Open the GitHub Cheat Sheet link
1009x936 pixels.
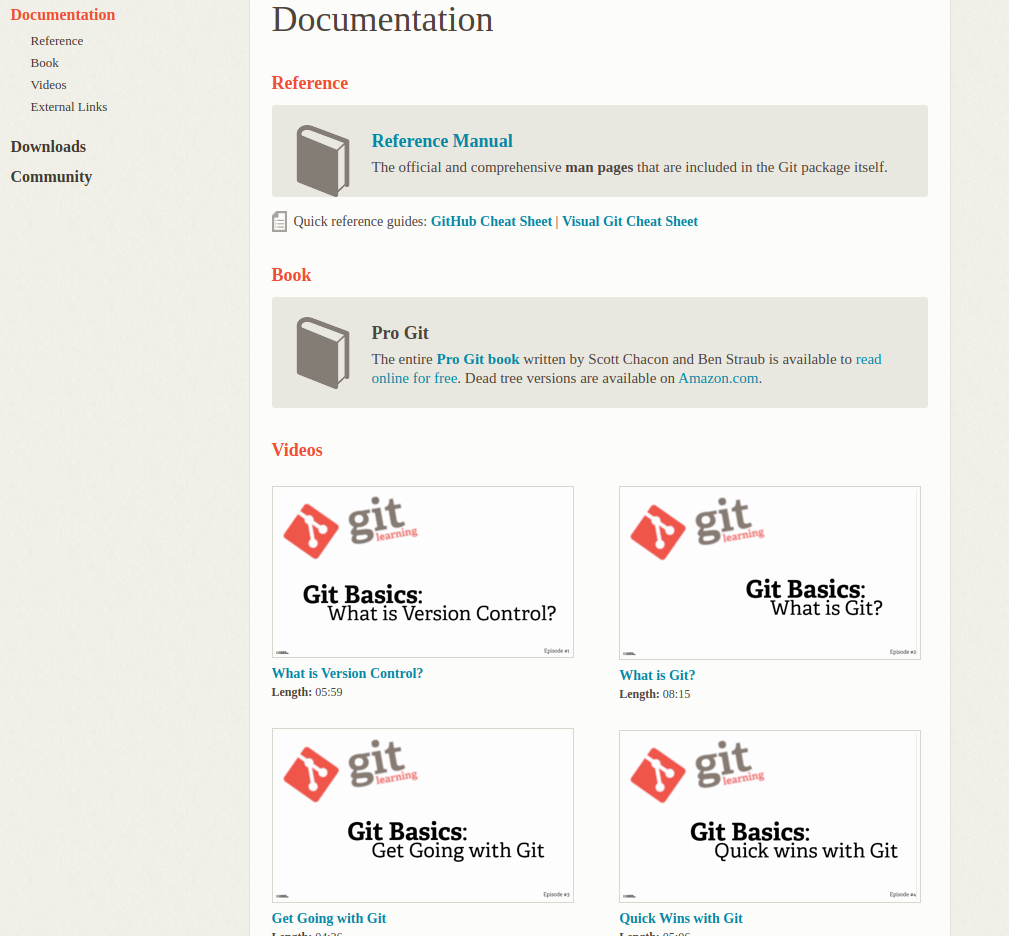coord(491,221)
